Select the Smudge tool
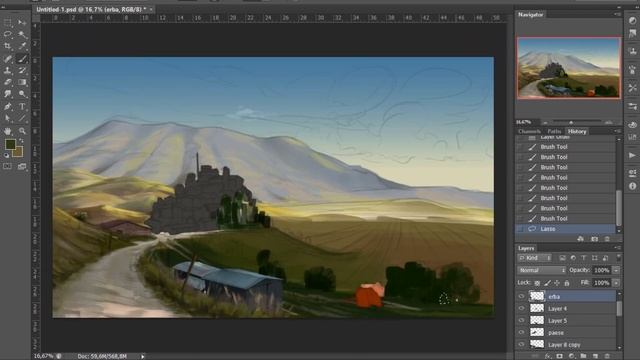The width and height of the screenshot is (640, 360). (x=8, y=94)
